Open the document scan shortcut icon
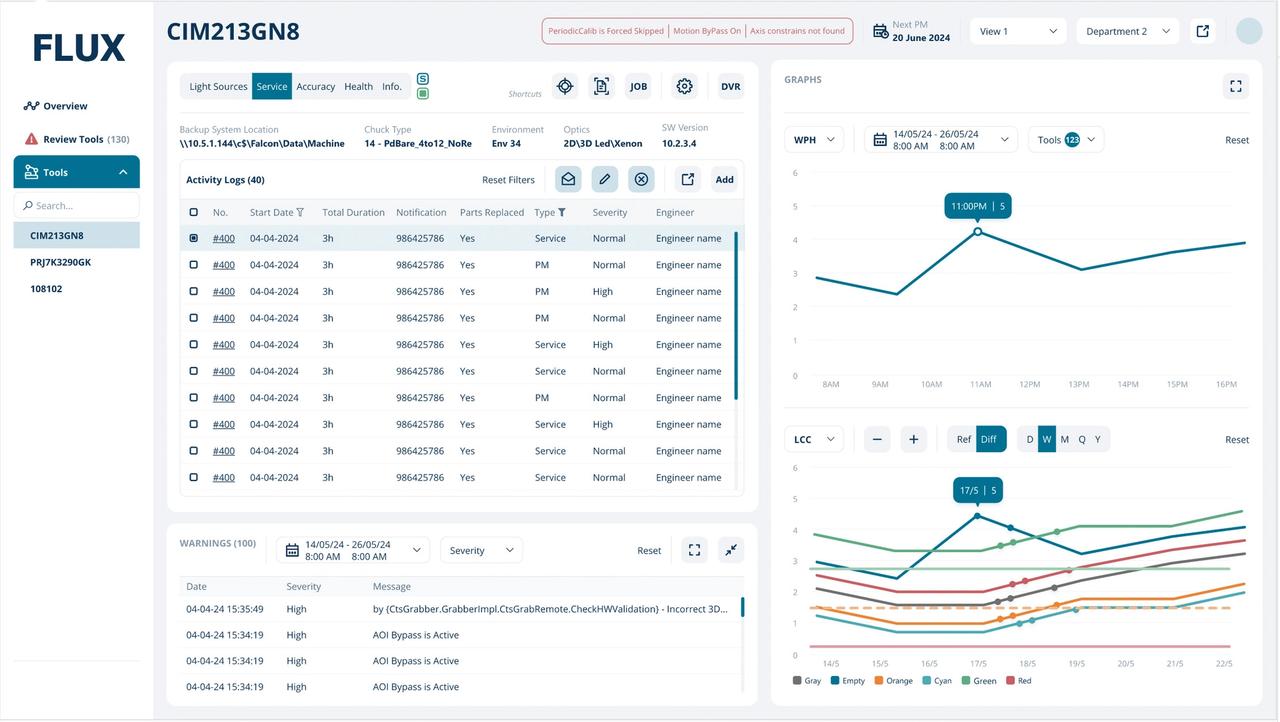Viewport: 1280px width, 722px height. coord(601,86)
